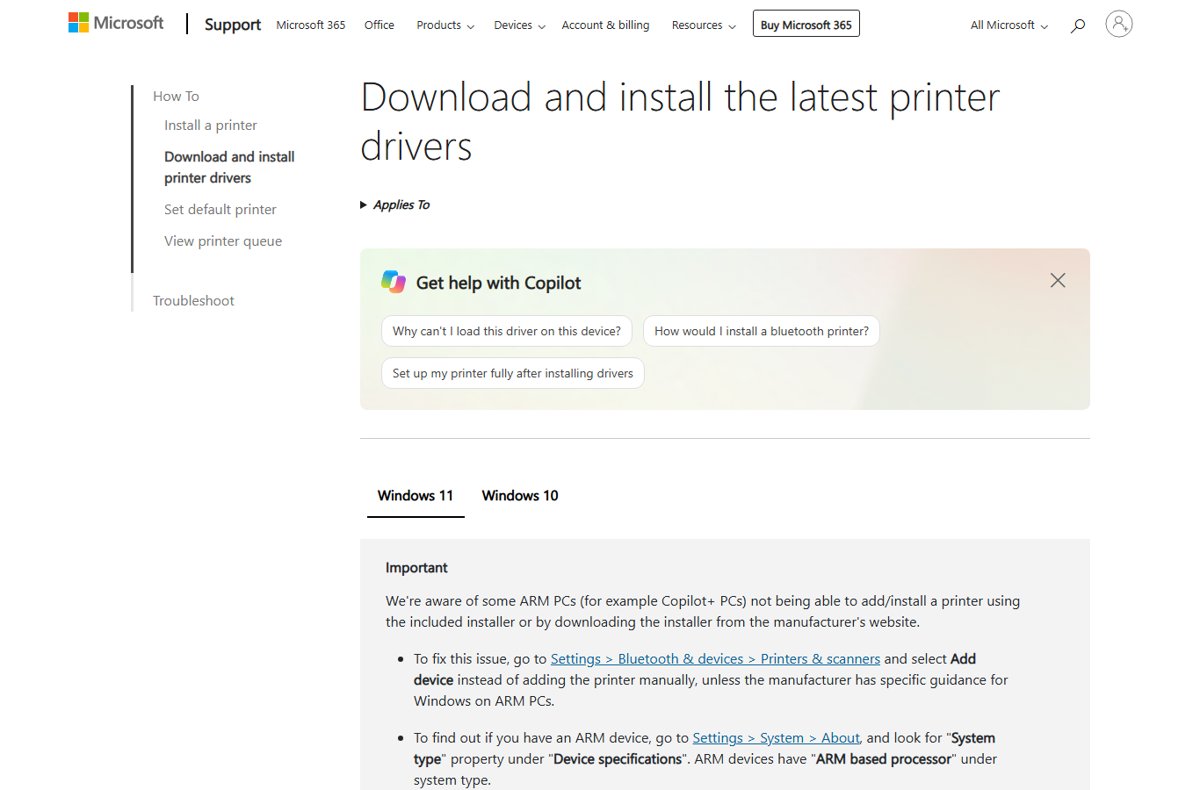Expand the Devices dropdown
Screen dimensions: 1200x790
519,25
